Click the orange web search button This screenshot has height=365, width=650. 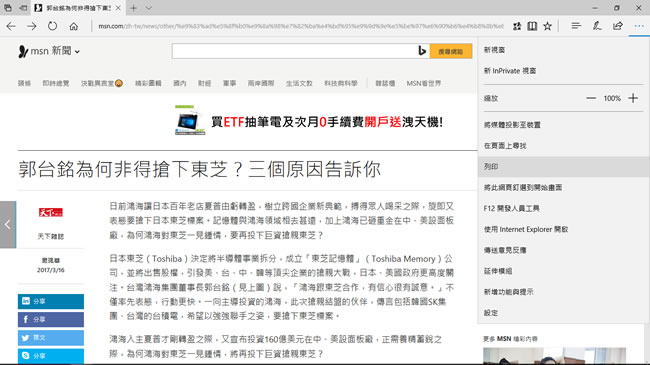coord(451,51)
